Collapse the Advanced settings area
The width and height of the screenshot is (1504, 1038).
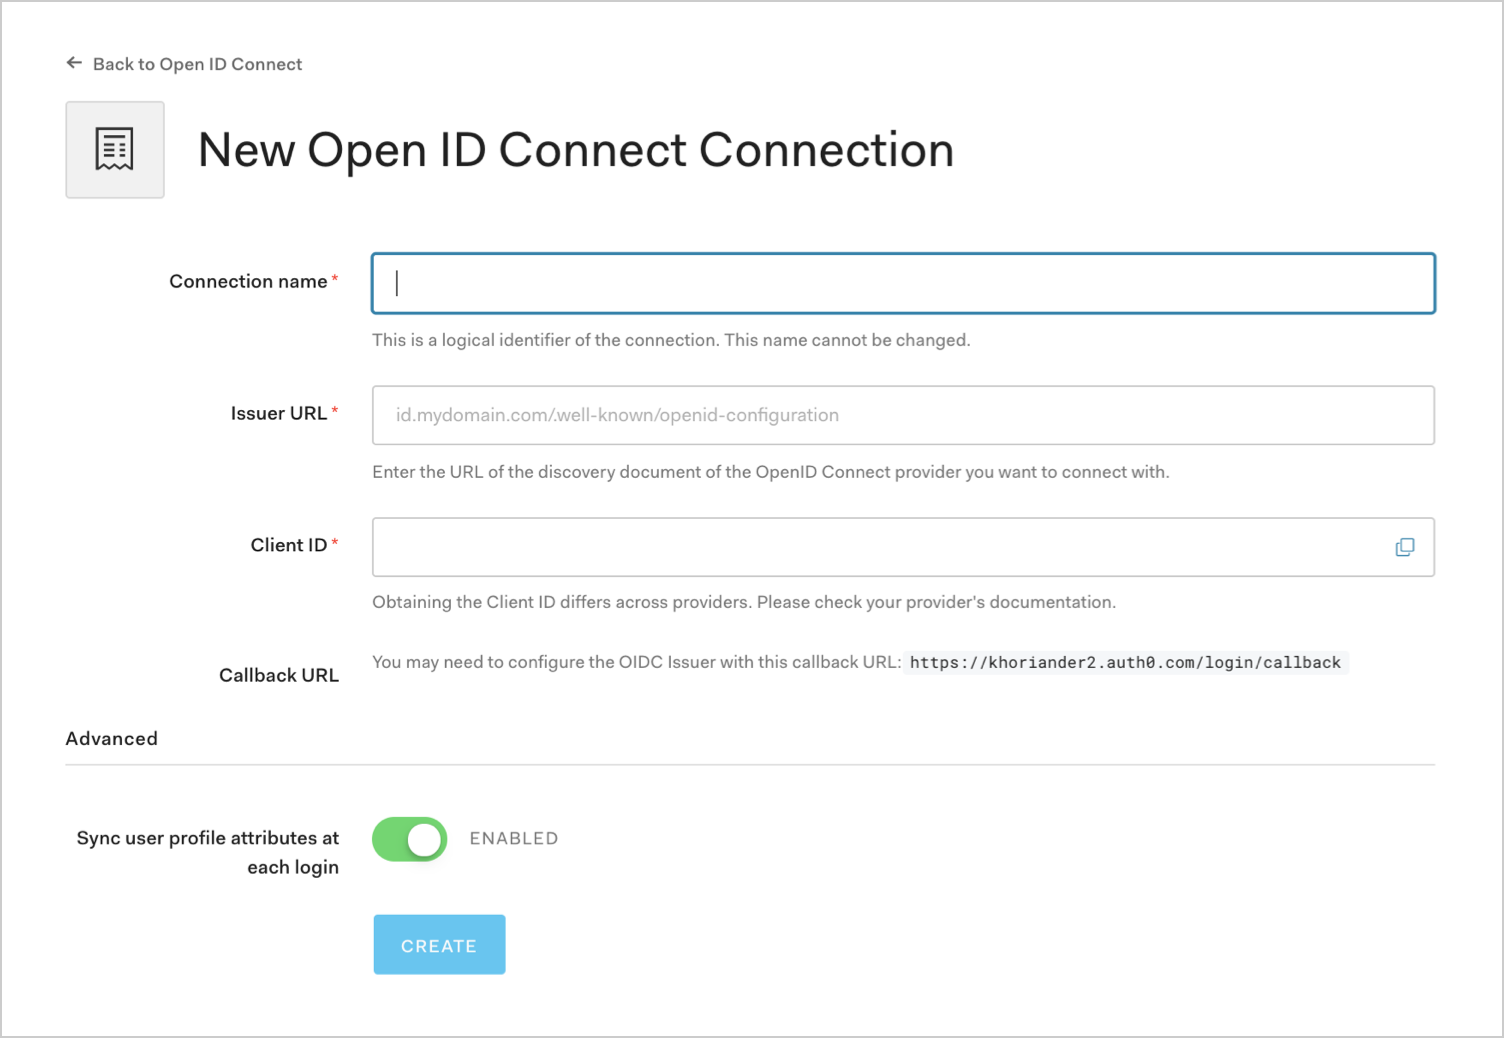click(111, 738)
